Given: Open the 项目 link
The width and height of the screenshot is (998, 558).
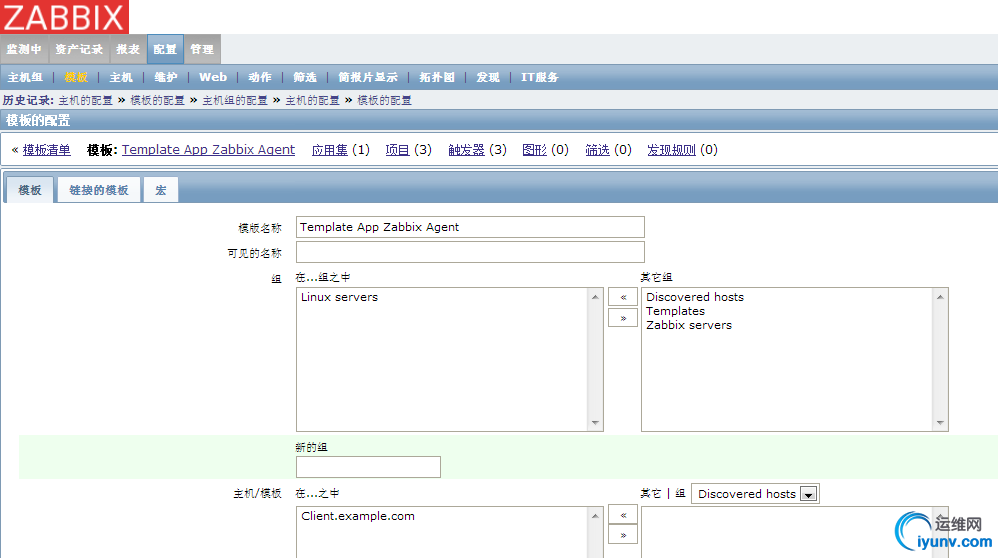Looking at the screenshot, I should pyautogui.click(x=397, y=150).
